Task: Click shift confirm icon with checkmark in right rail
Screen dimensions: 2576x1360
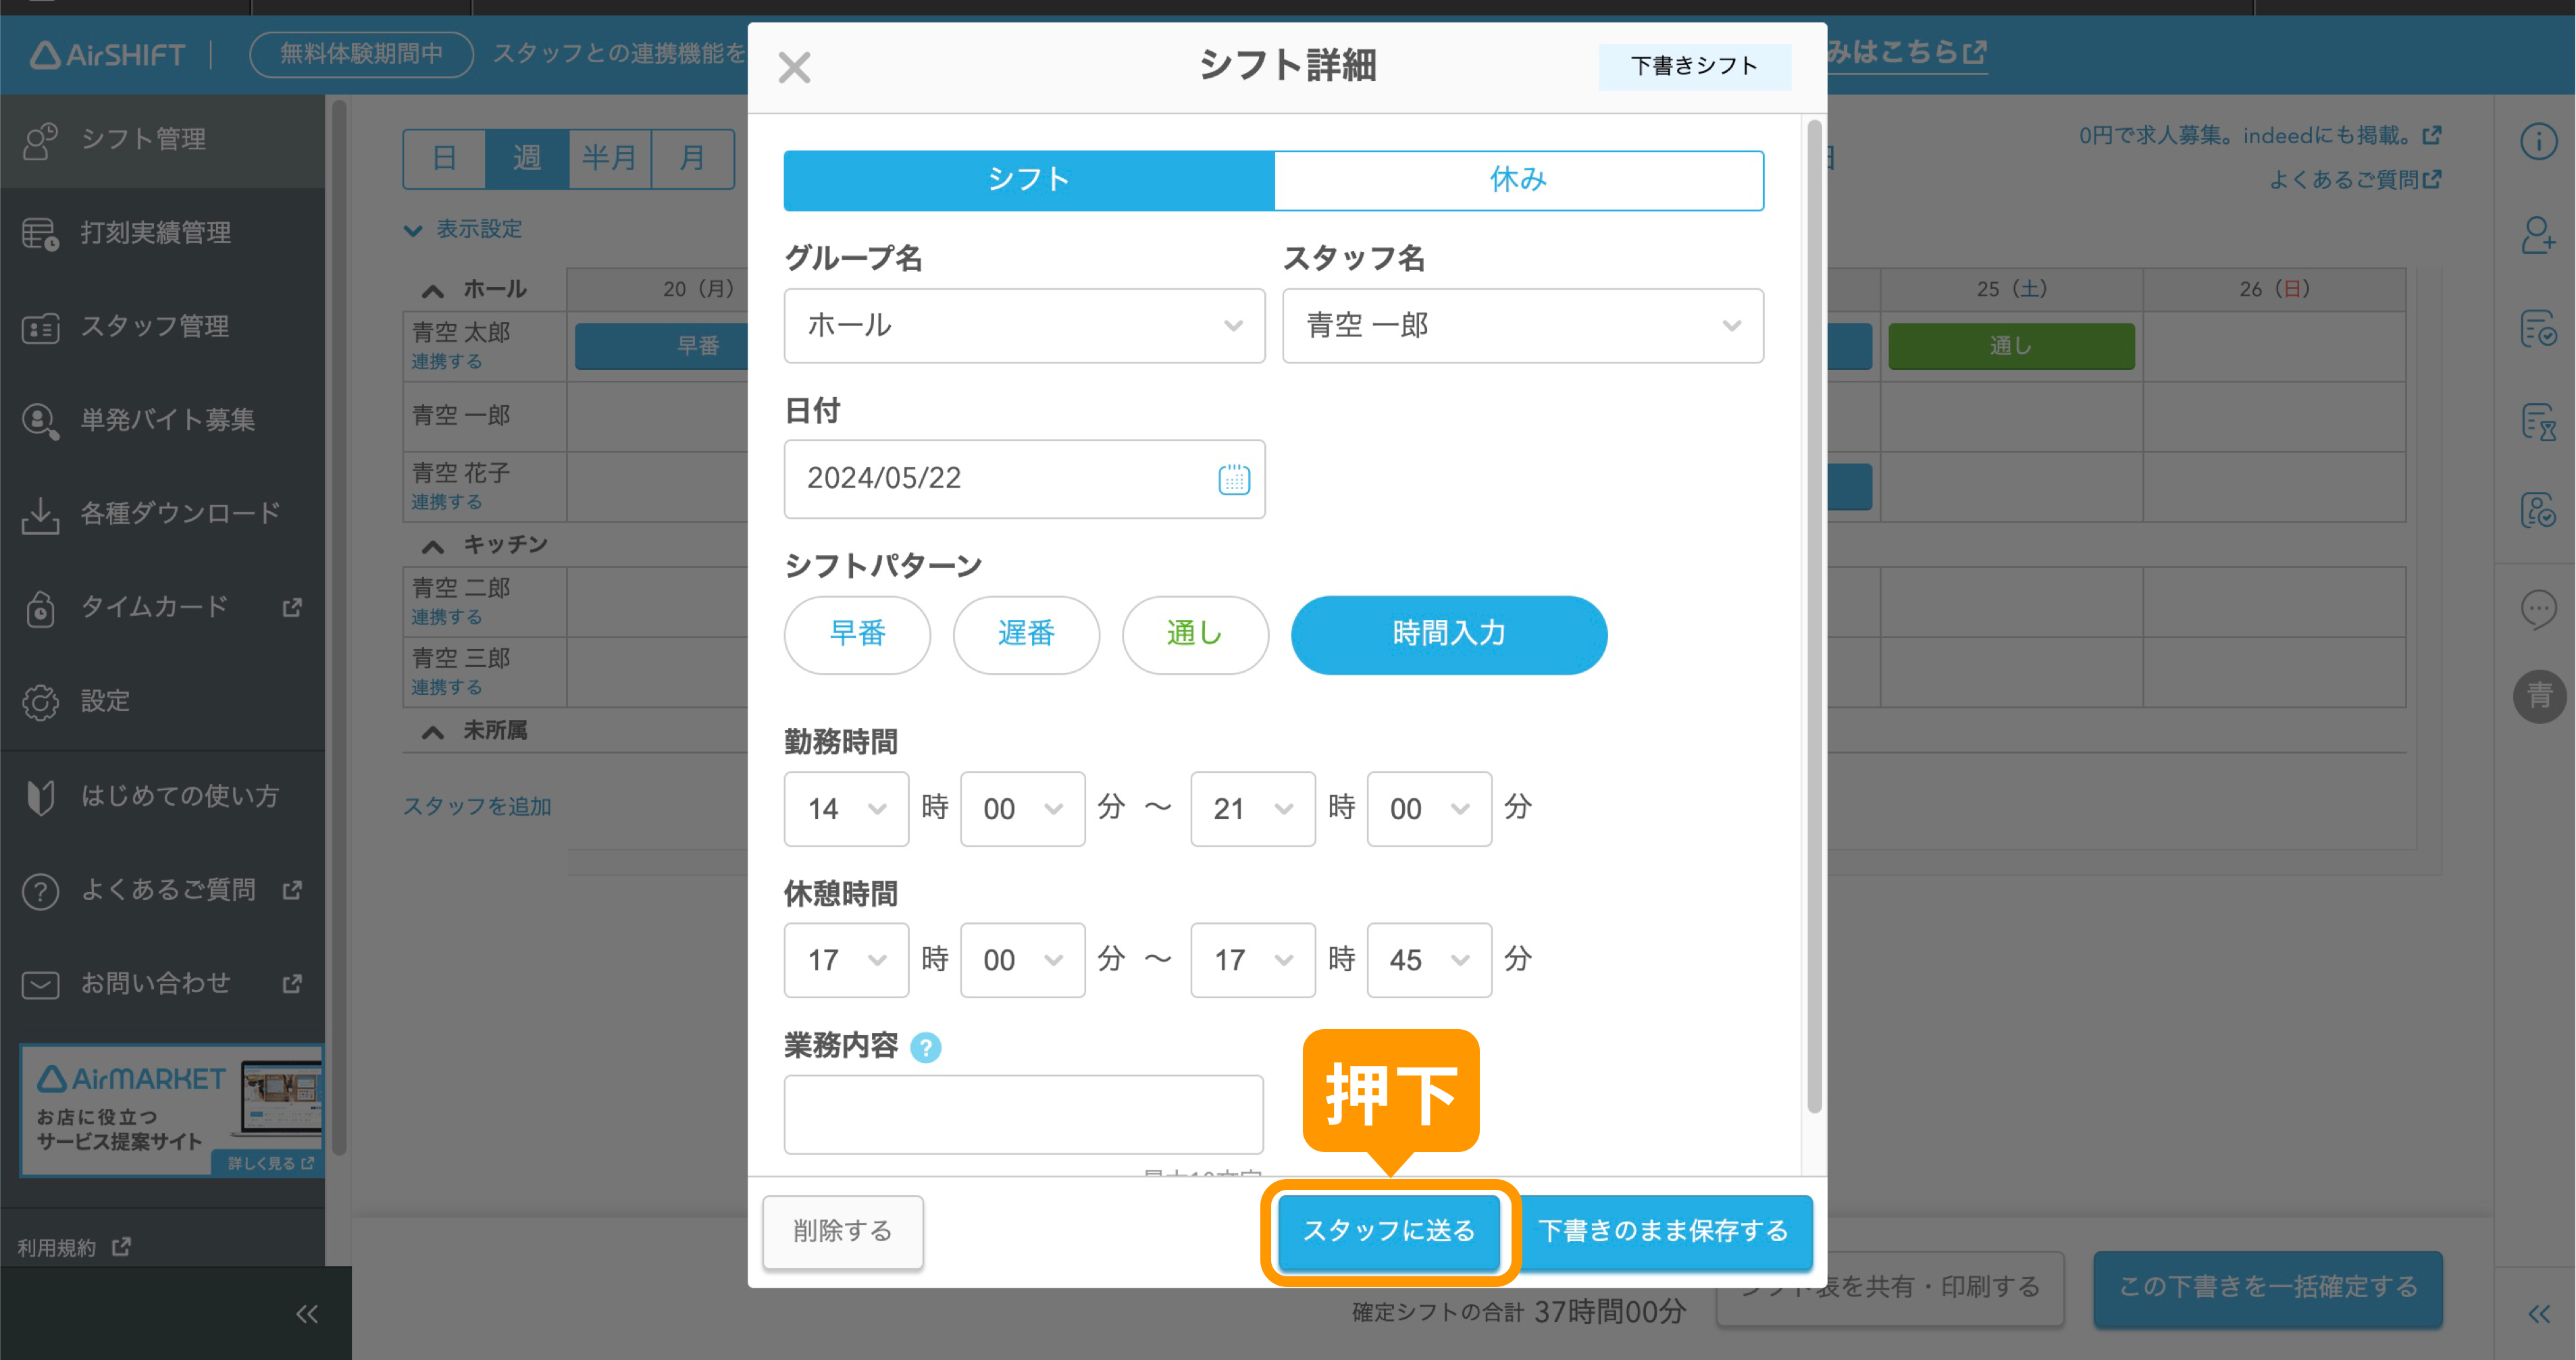Action: click(x=2538, y=328)
